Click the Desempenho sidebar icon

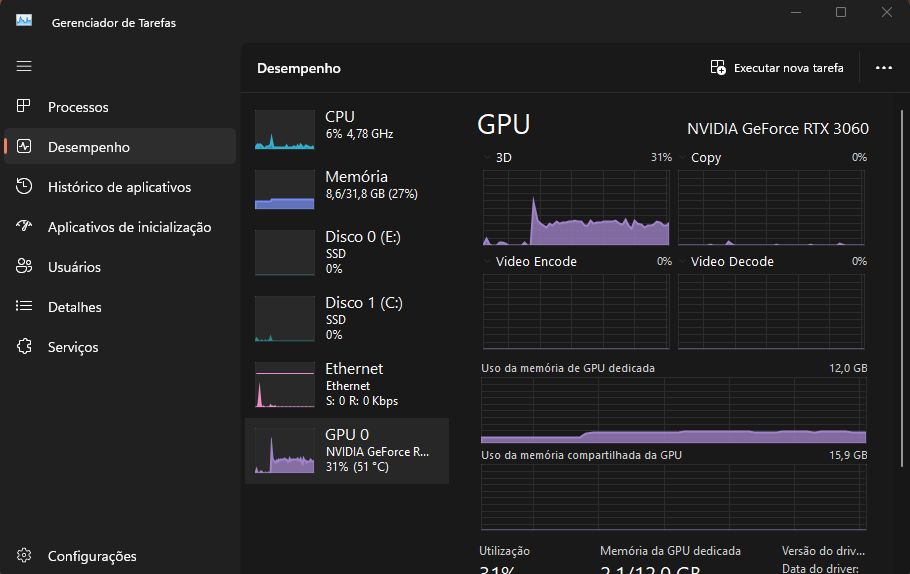pos(25,147)
